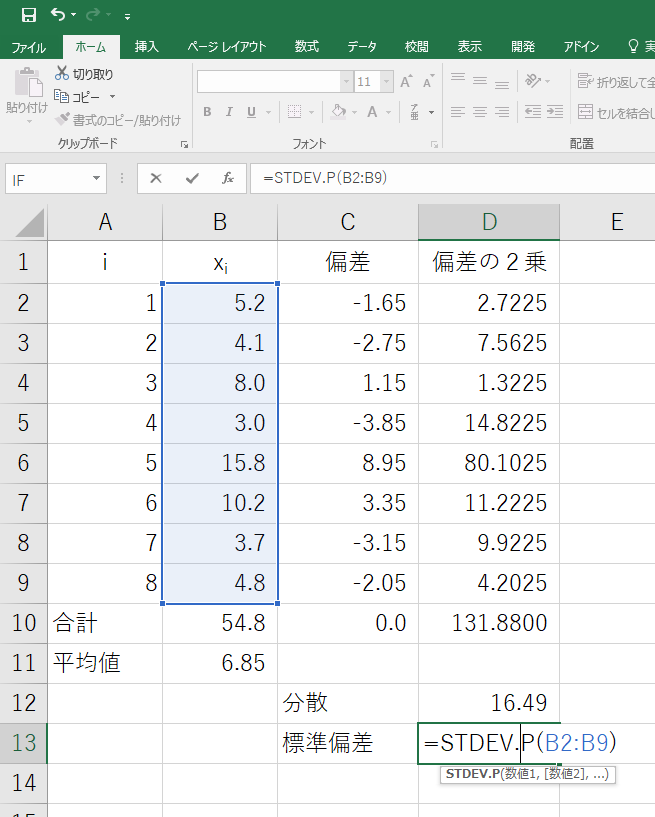Click the Top Align icon
Image resolution: width=655 pixels, height=817 pixels.
pyautogui.click(x=458, y=79)
